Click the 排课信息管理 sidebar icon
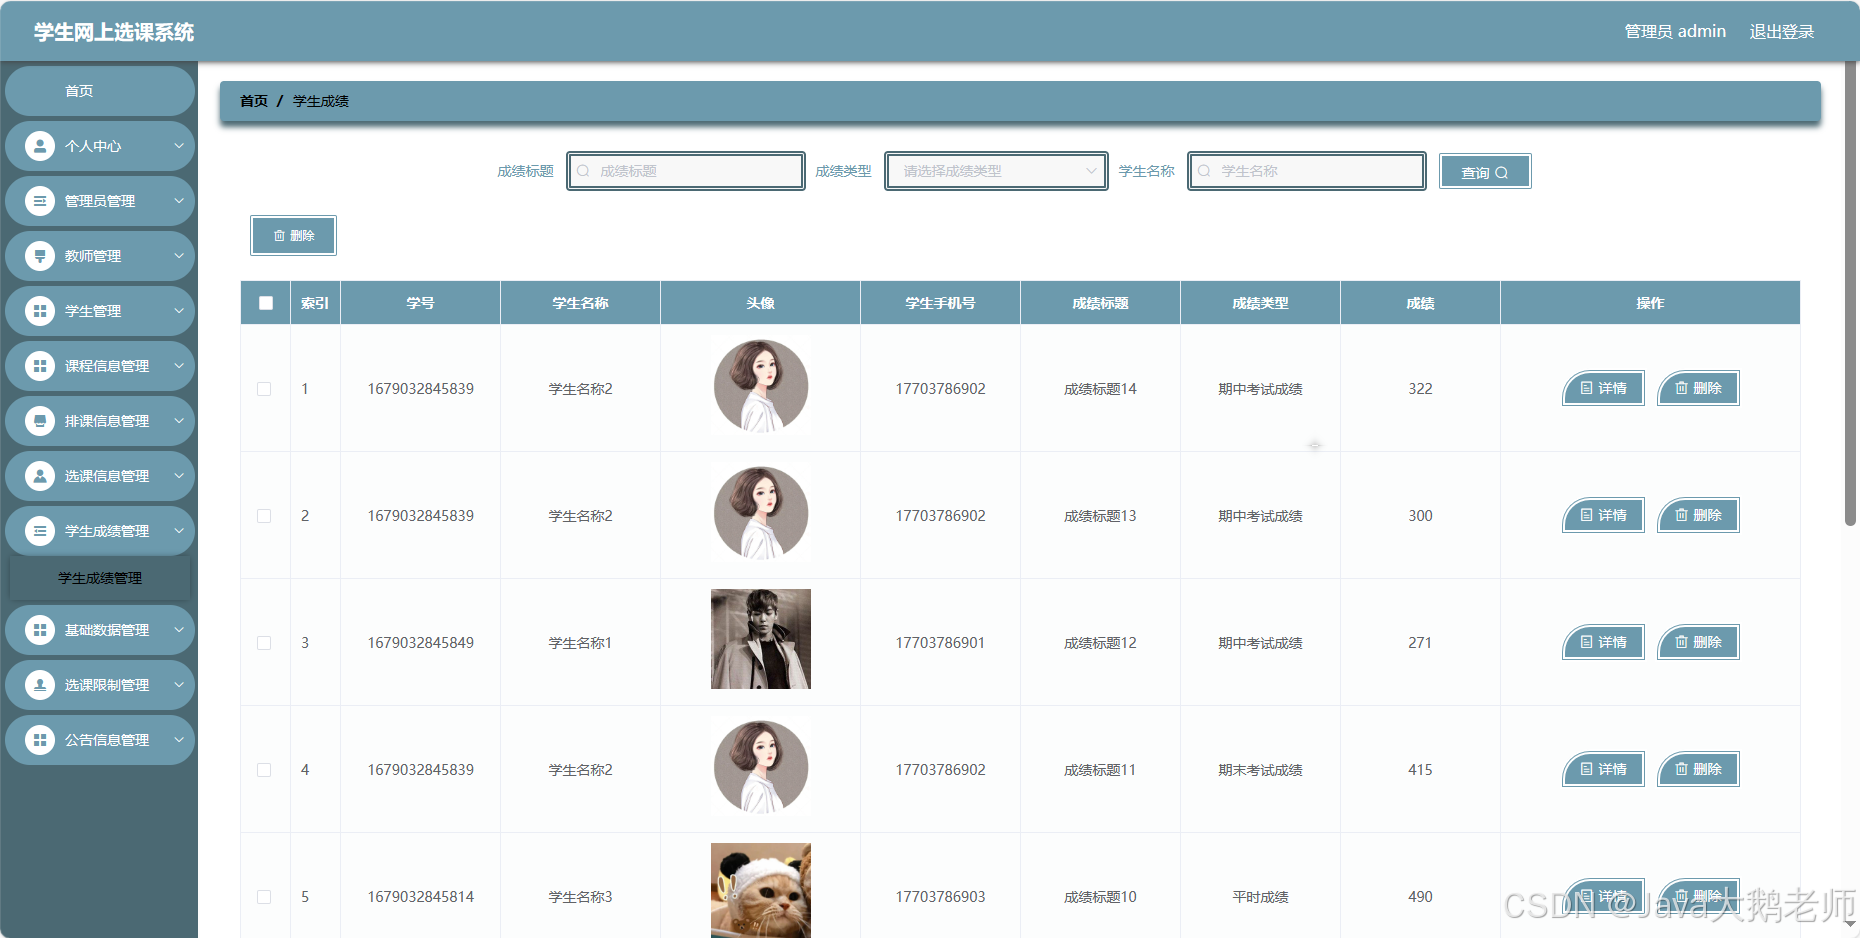This screenshot has height=938, width=1860. coord(40,421)
